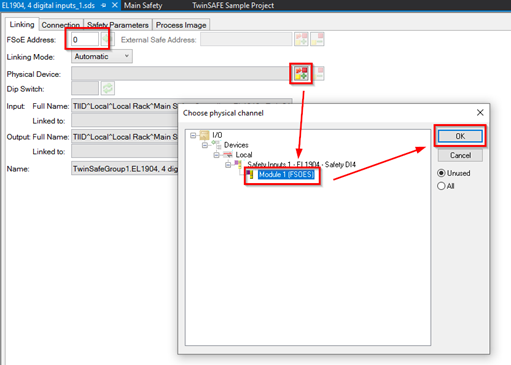Image resolution: width=511 pixels, height=365 pixels.
Task: Collapse the Local tree node
Action: pyautogui.click(x=216, y=155)
